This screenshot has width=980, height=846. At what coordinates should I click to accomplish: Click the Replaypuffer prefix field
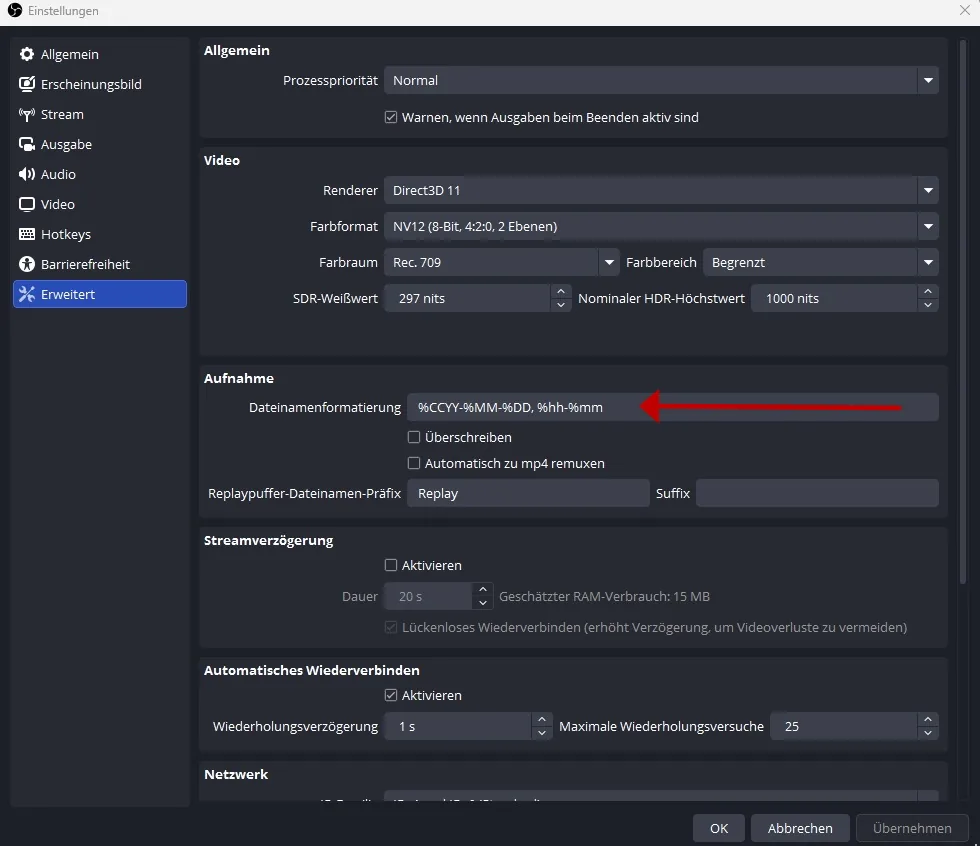click(x=528, y=494)
